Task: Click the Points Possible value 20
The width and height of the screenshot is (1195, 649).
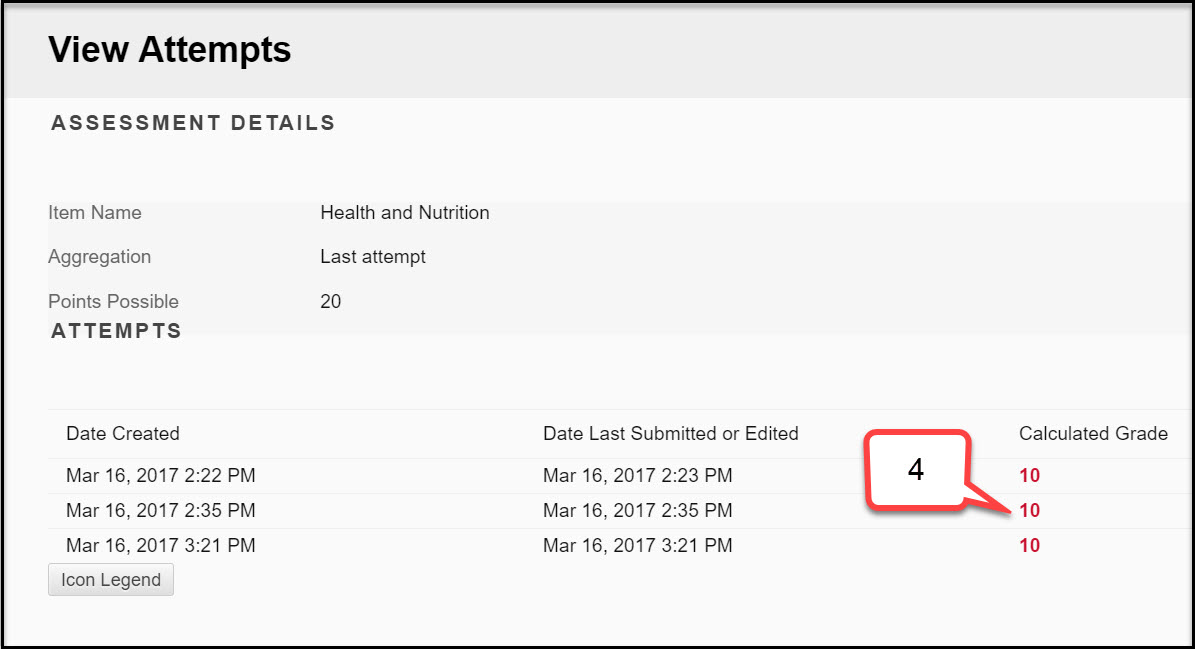Action: coord(331,302)
